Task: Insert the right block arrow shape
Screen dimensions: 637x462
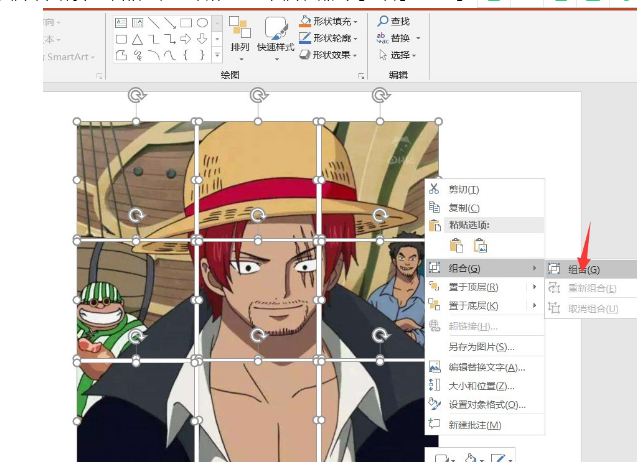Action: (x=186, y=39)
